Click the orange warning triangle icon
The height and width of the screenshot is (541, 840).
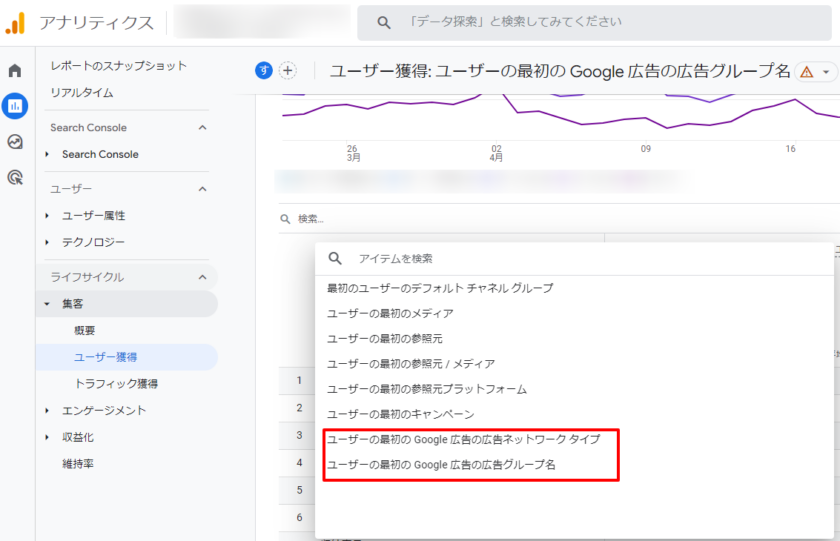point(807,72)
